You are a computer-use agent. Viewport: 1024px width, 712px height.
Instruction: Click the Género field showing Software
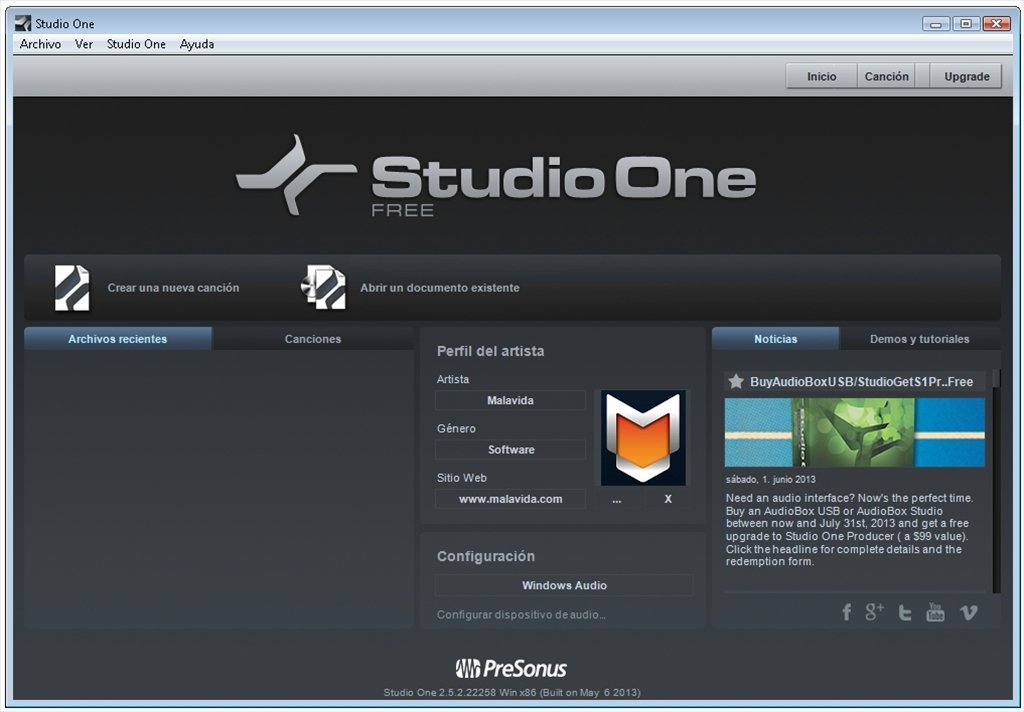pyautogui.click(x=510, y=449)
